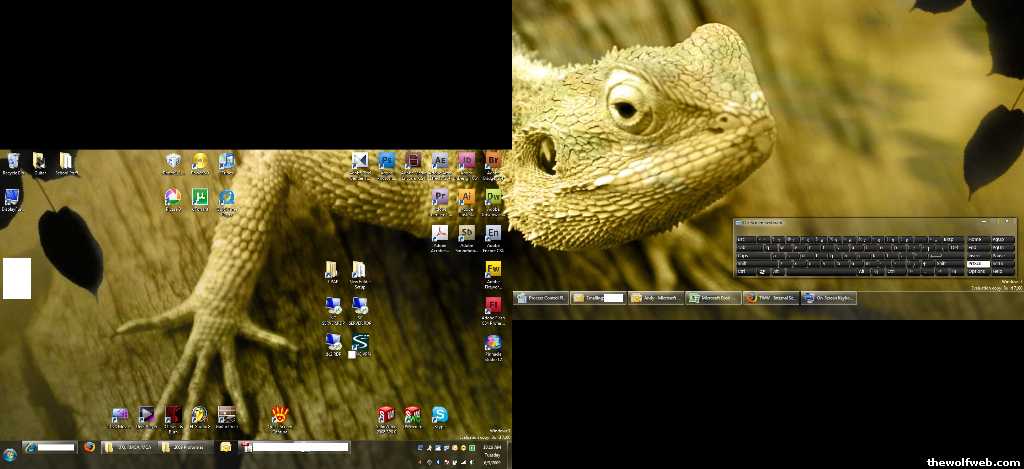This screenshot has height=469, width=1024.
Task: Open the Picasa desktop shortcut
Action: pyautogui.click(x=173, y=197)
